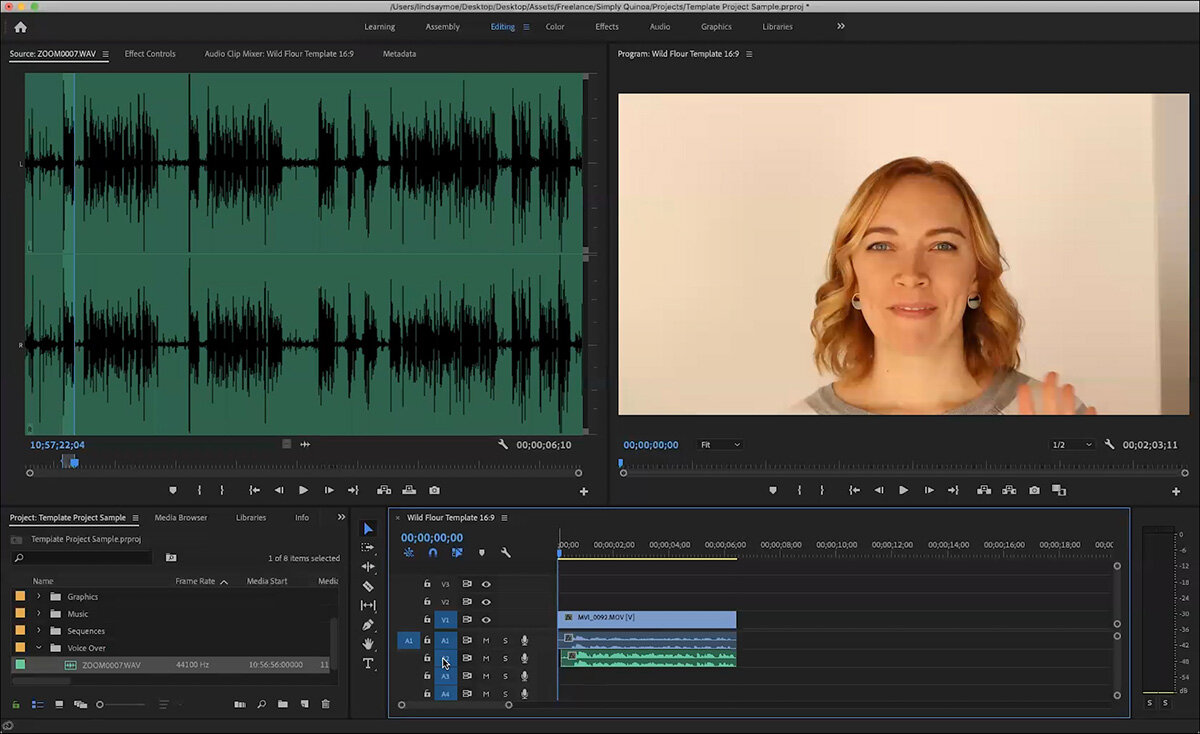The width and height of the screenshot is (1200, 734).
Task: Select the Hand tool
Action: tap(368, 642)
